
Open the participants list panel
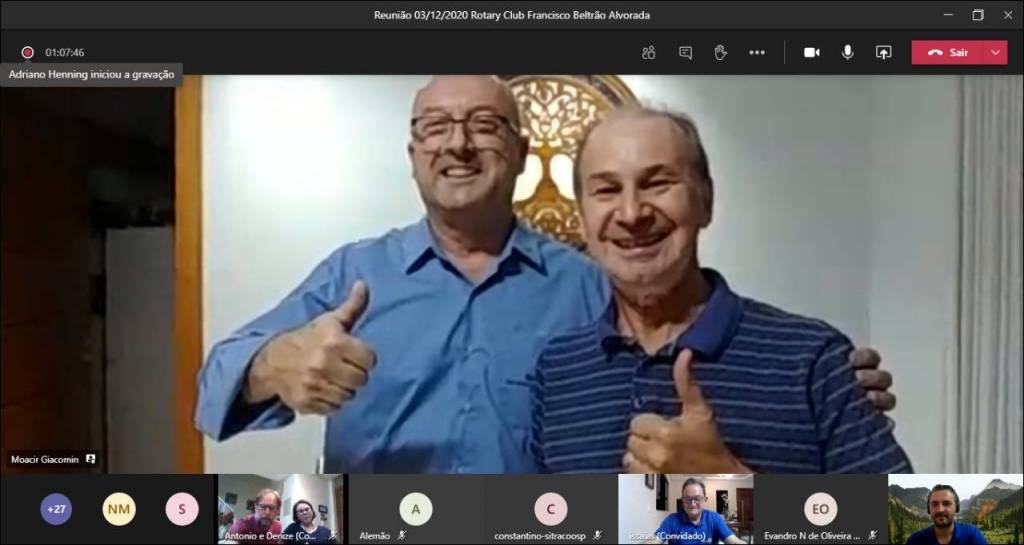click(x=648, y=53)
